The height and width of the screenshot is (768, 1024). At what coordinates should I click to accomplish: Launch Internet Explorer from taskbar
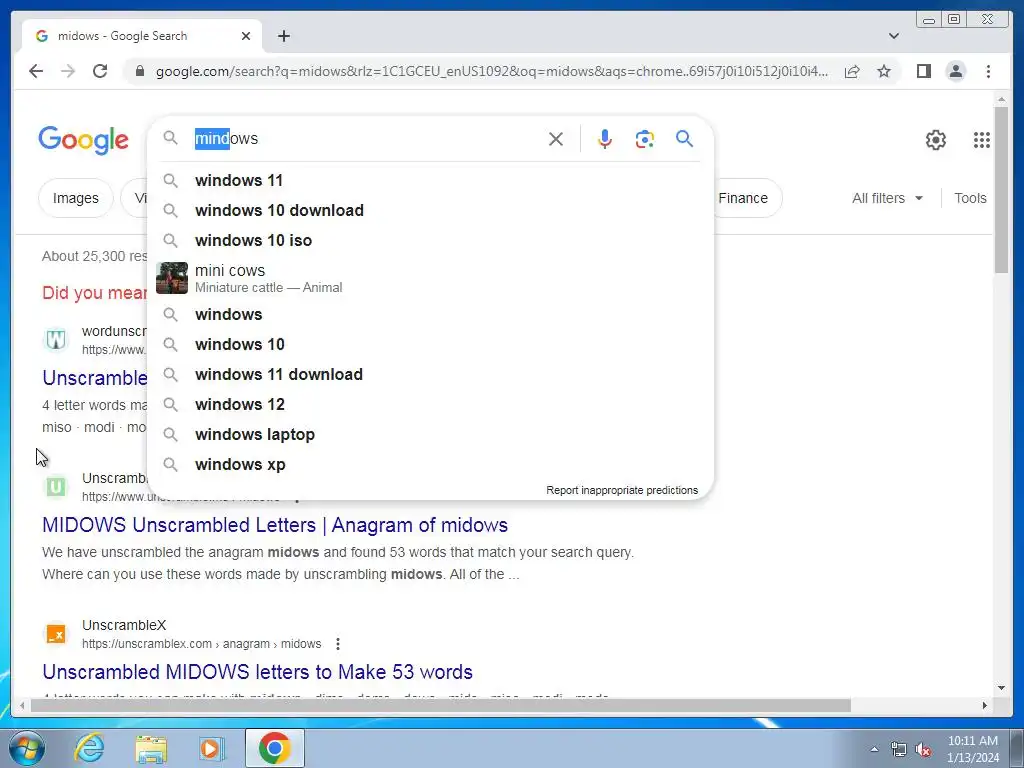(89, 748)
